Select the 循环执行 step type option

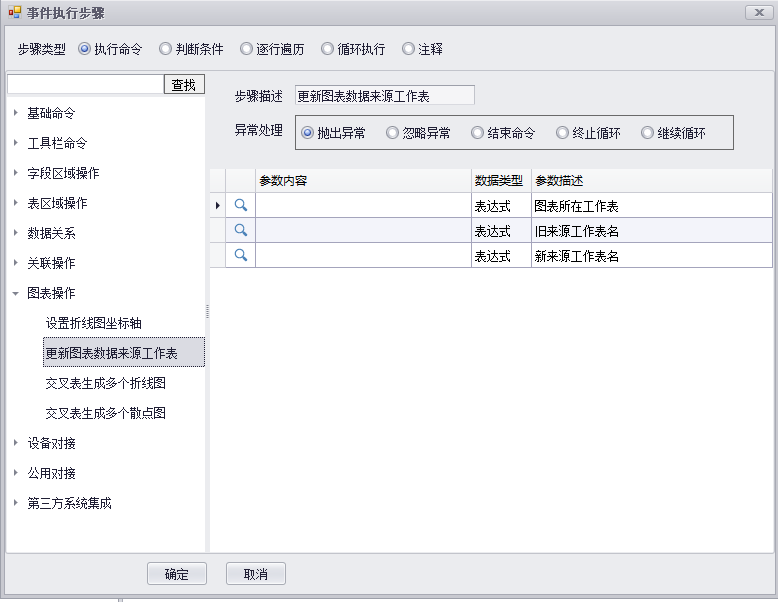pos(328,49)
